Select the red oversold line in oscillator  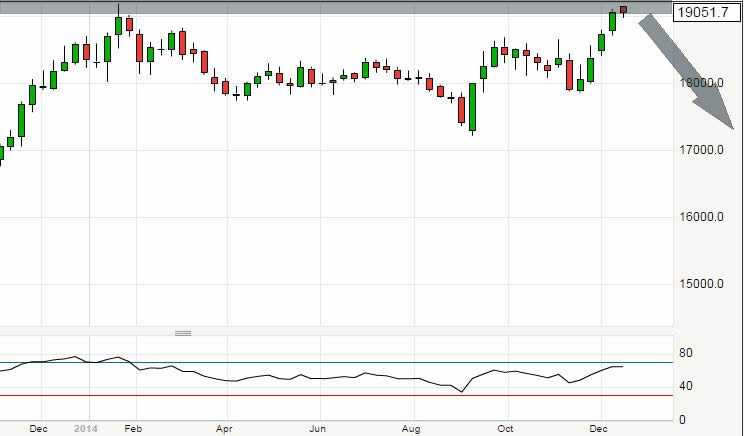click(x=300, y=395)
